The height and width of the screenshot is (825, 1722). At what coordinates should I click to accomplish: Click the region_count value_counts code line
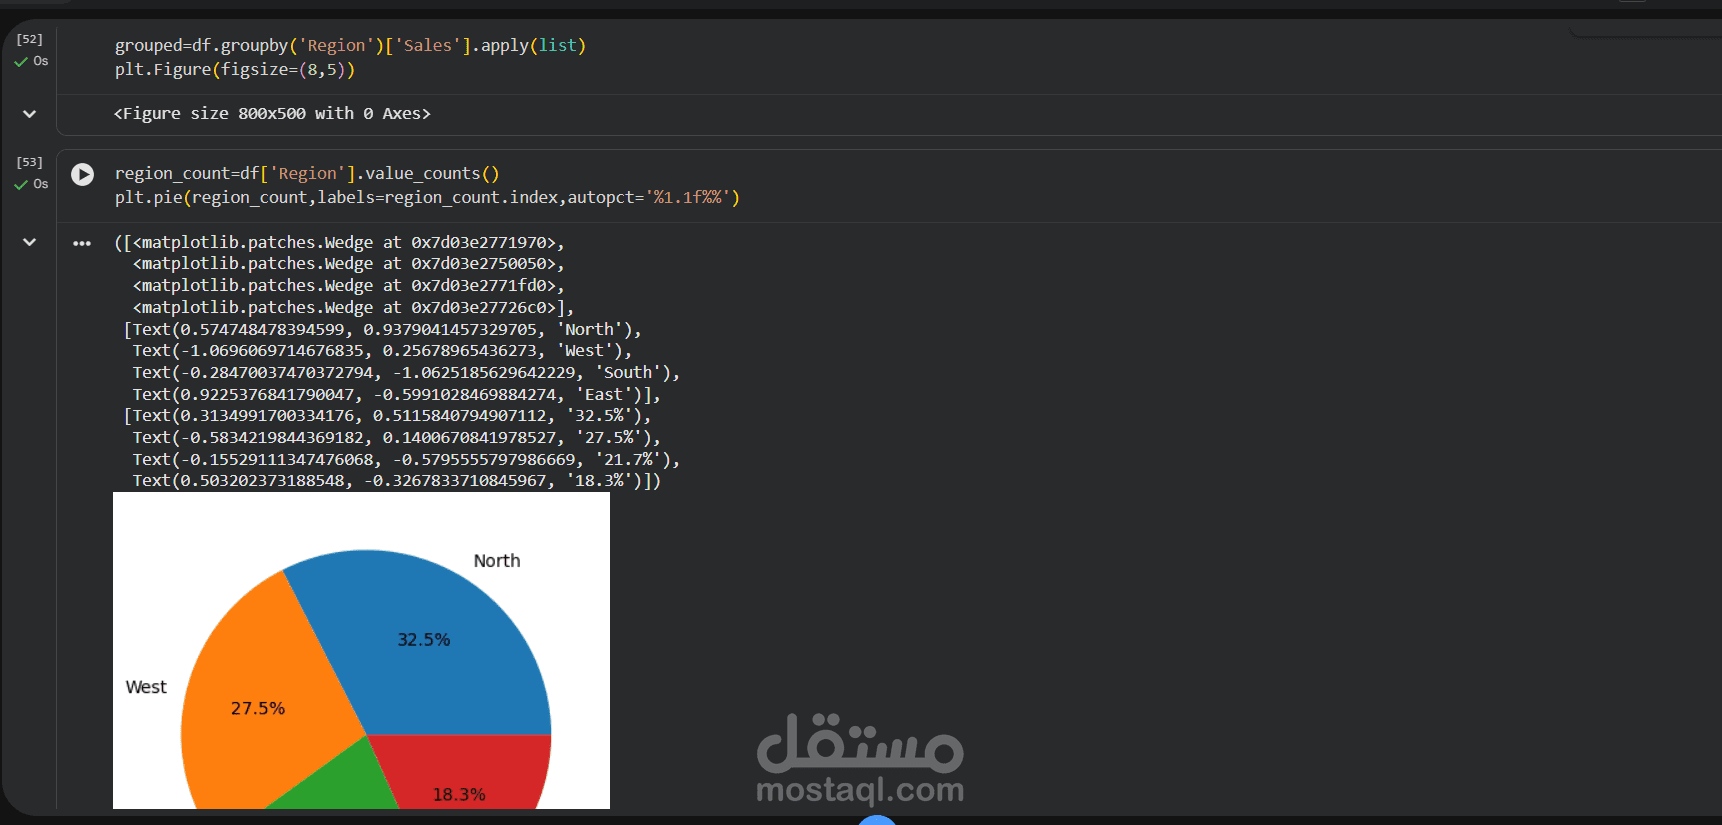coord(307,173)
